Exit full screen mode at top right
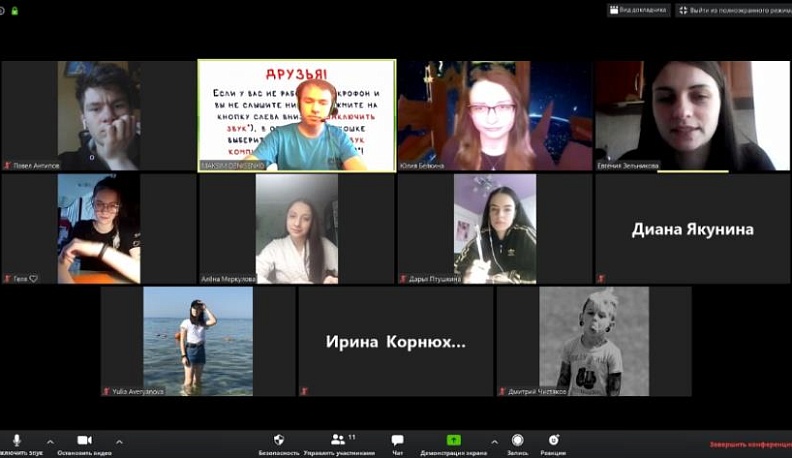 coord(732,10)
